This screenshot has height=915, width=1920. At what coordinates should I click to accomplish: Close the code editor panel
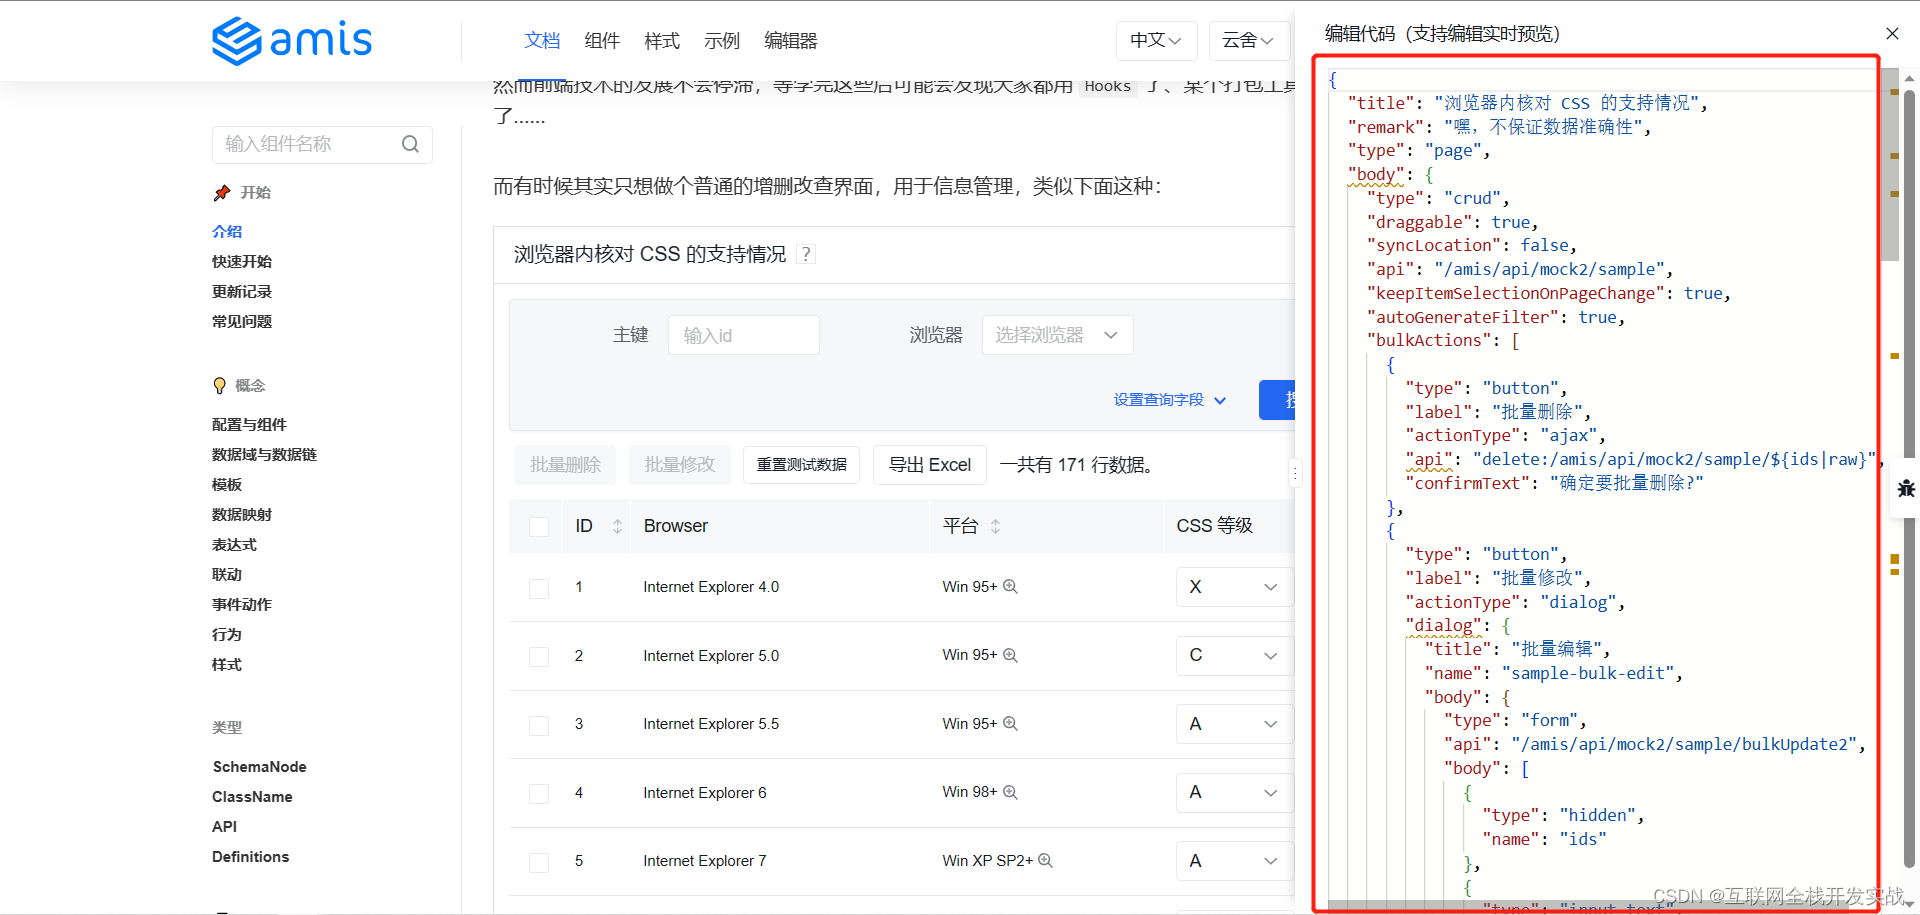point(1892,33)
